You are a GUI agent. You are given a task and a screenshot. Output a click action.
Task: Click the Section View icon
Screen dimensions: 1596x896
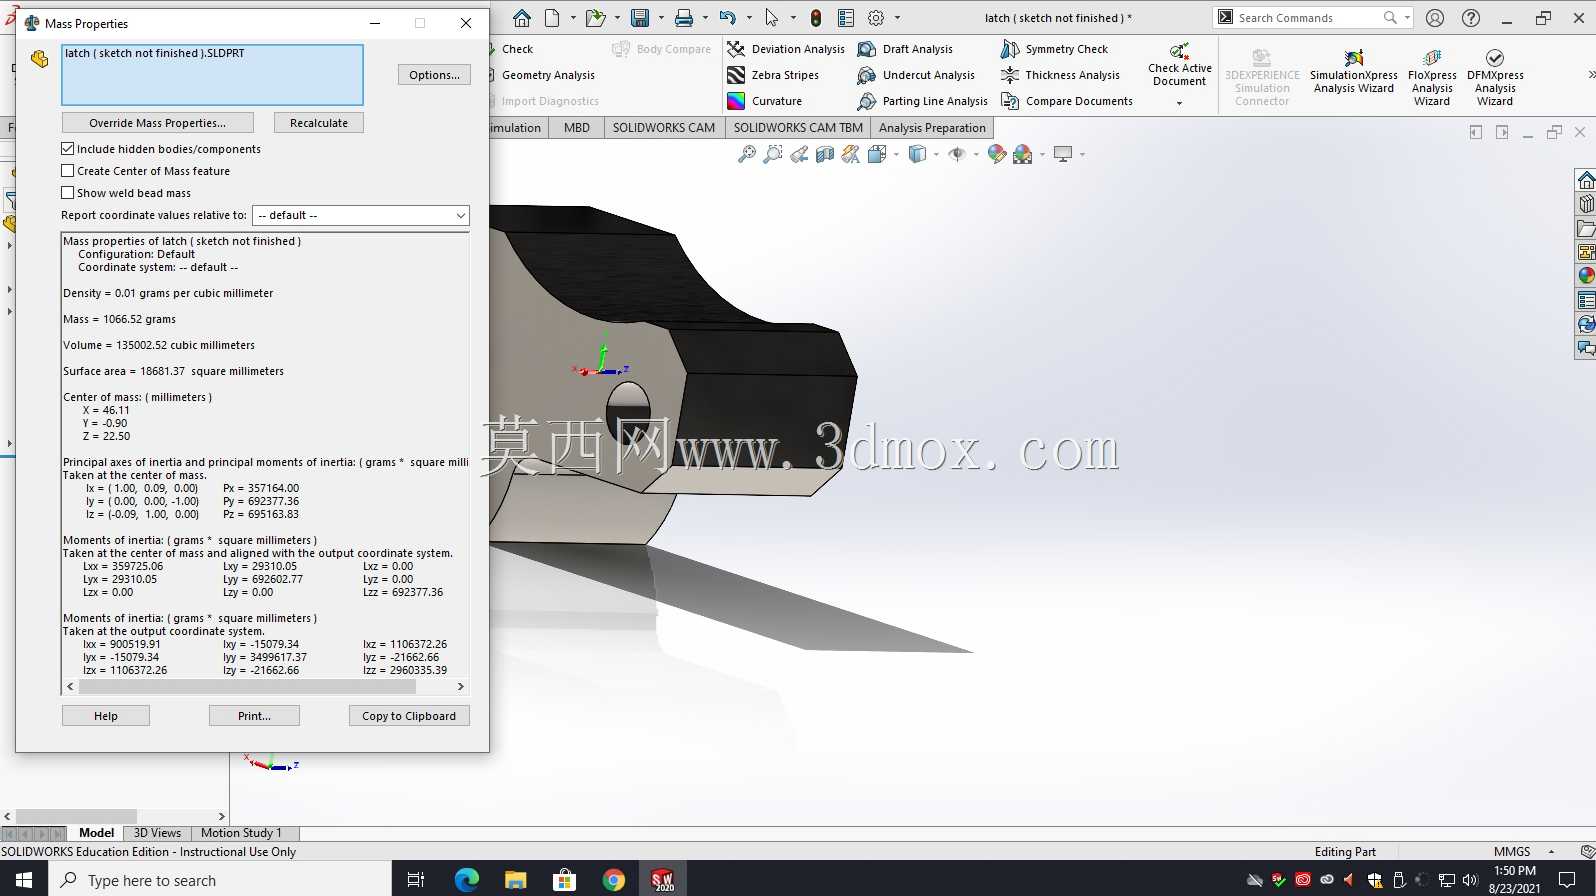825,154
